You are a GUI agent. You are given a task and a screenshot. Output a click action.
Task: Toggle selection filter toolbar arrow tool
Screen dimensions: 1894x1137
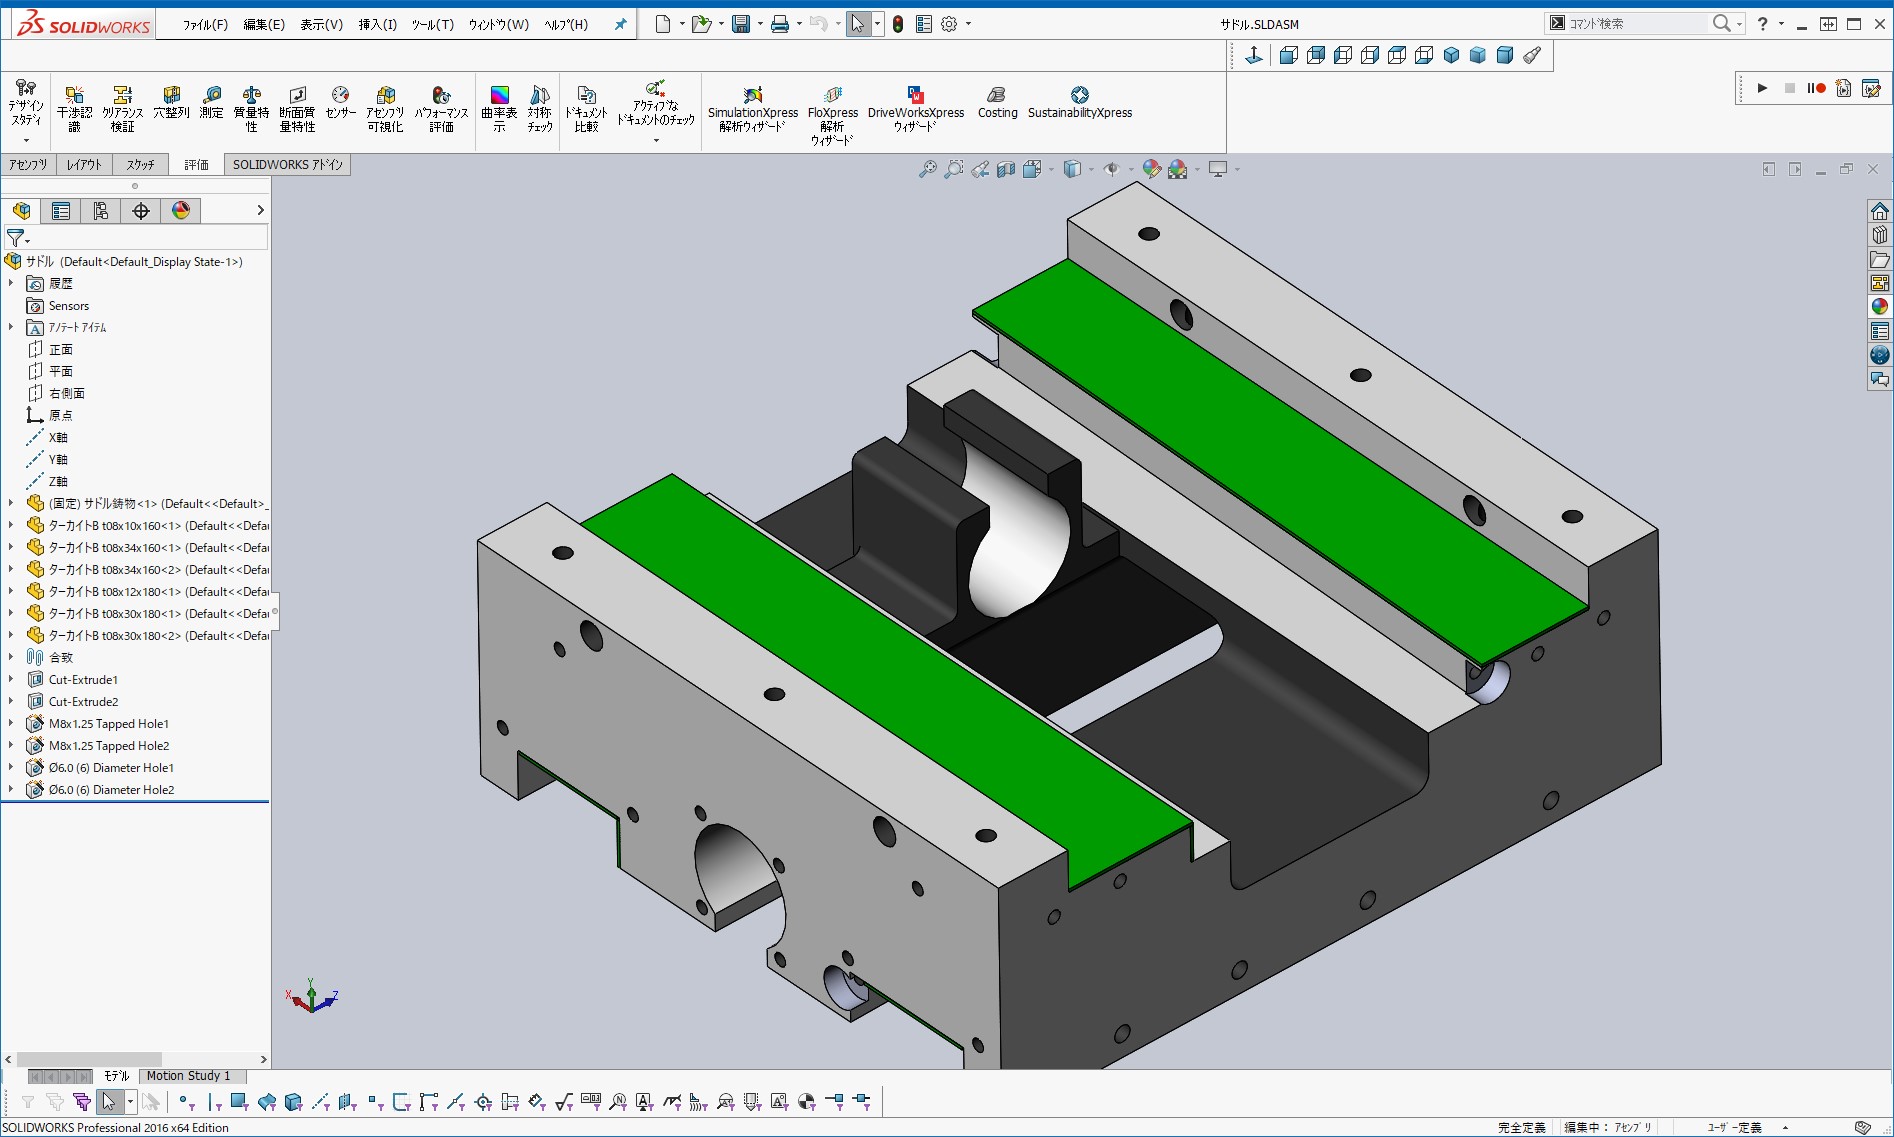point(109,1102)
